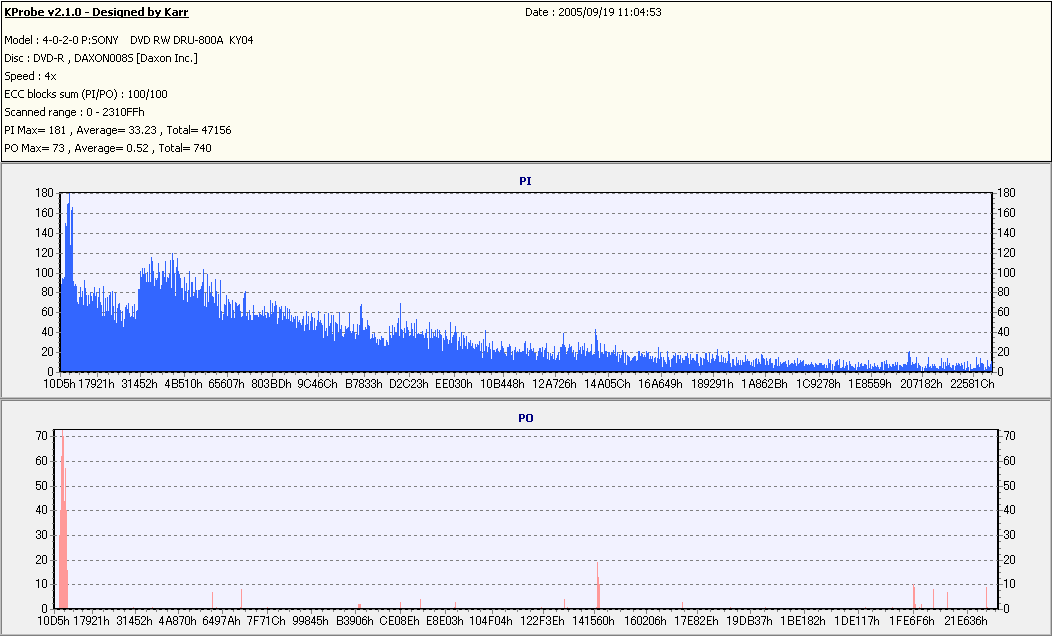The width and height of the screenshot is (1052, 636).
Task: Click PI axis label 22581Ch
Action: pos(972,384)
